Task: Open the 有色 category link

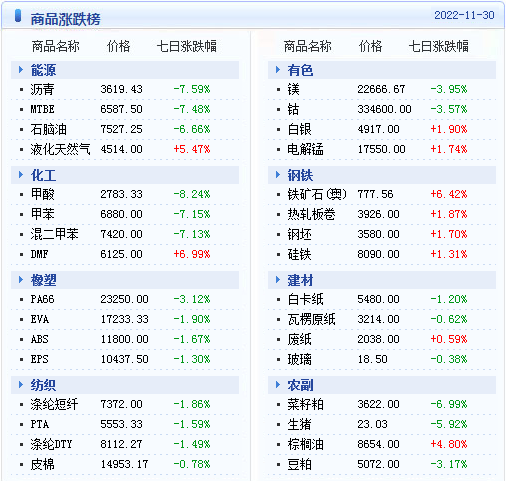Action: (x=300, y=70)
